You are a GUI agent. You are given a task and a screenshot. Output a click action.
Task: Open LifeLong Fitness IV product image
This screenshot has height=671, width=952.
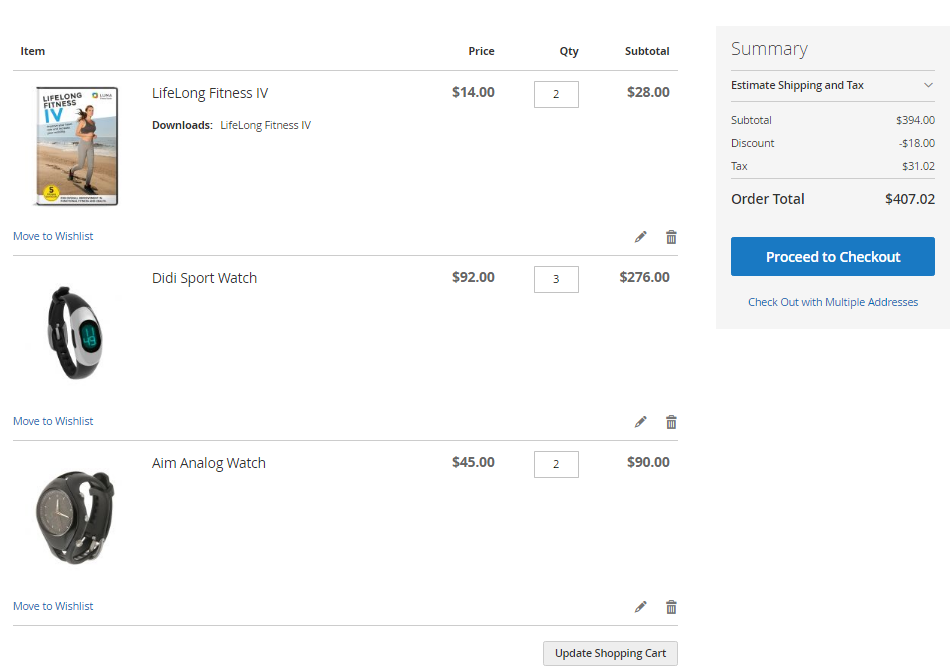pos(77,146)
